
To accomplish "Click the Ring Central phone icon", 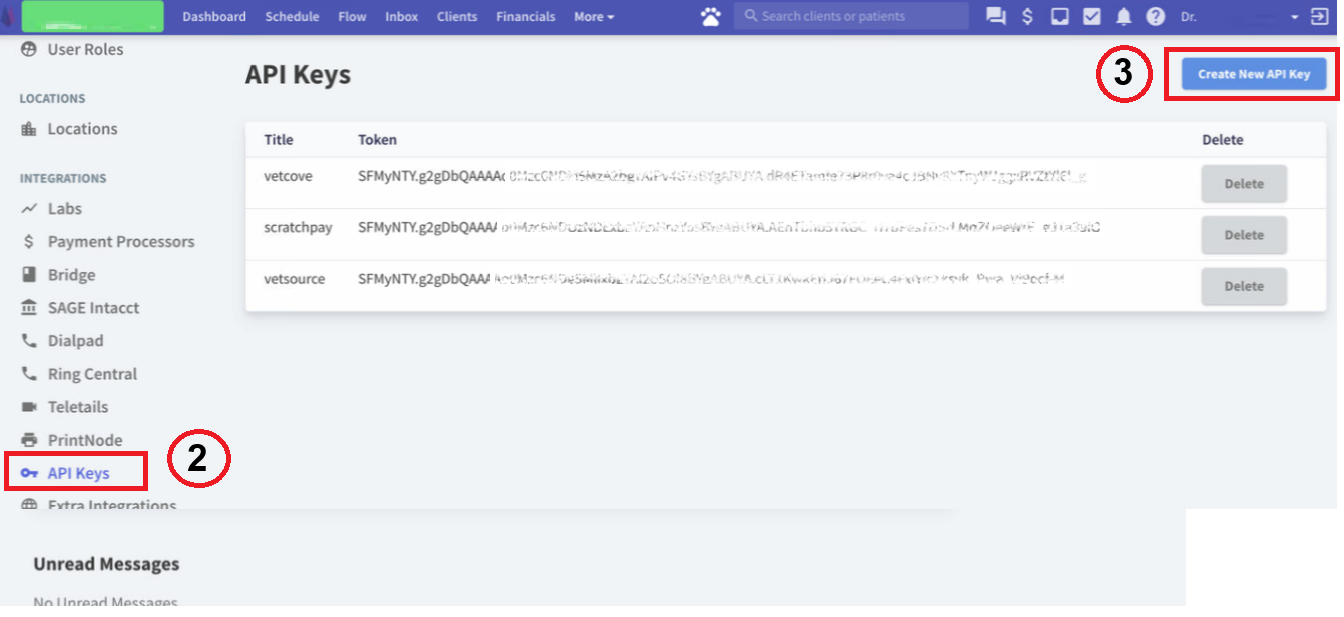I will (28, 374).
